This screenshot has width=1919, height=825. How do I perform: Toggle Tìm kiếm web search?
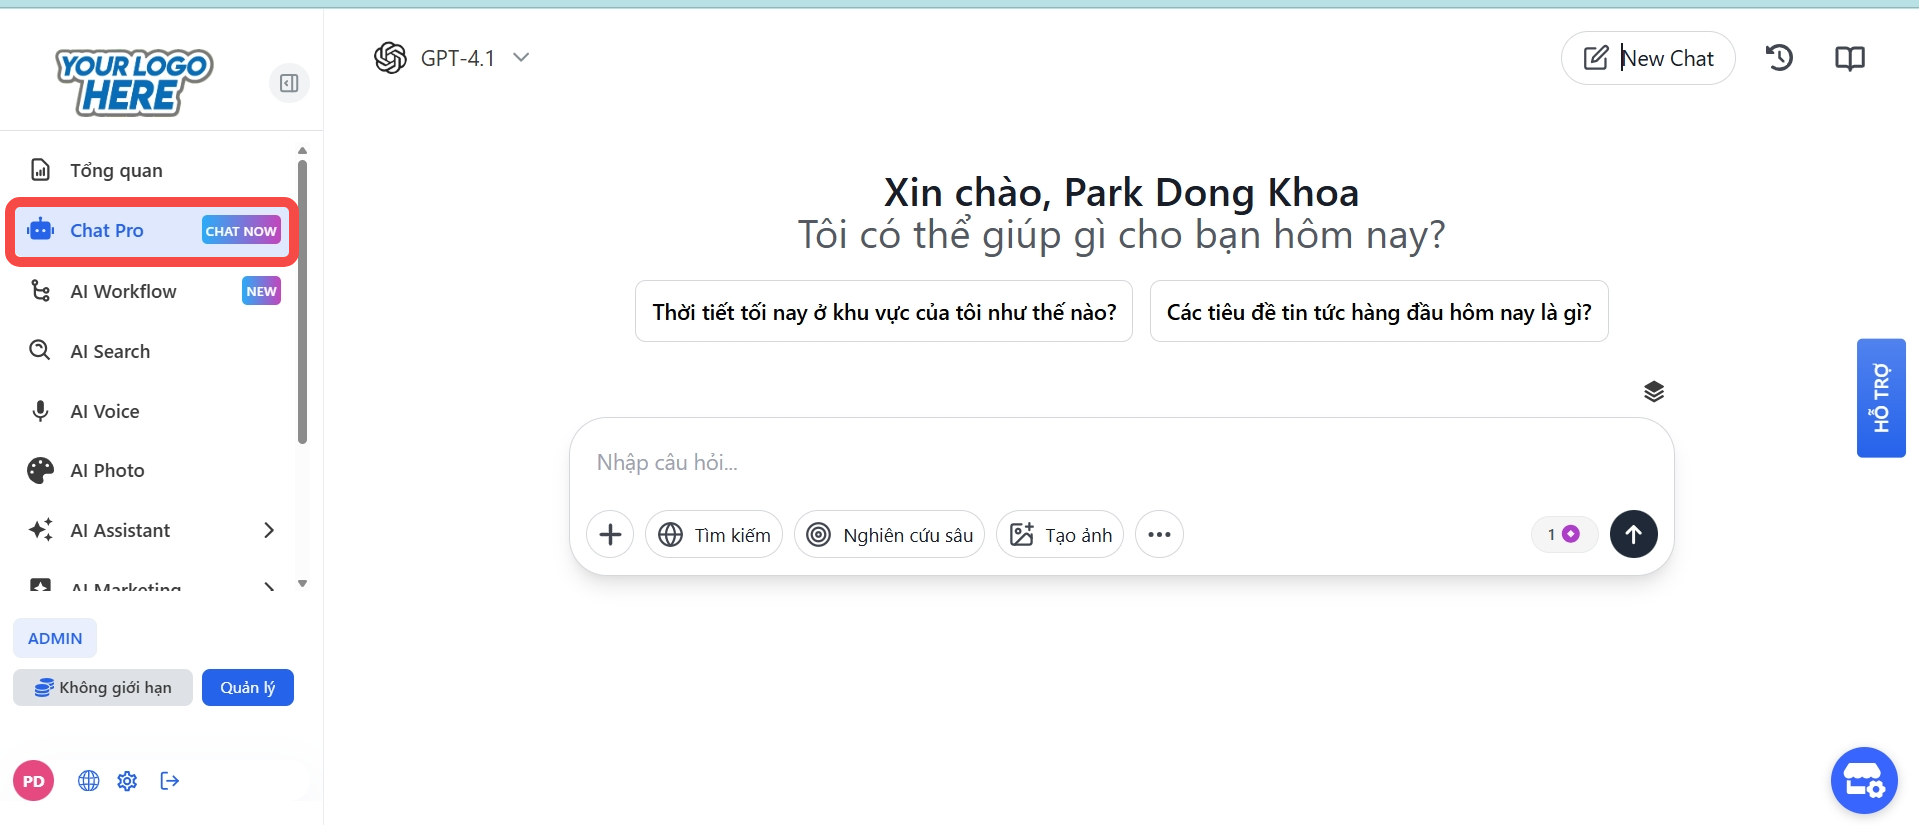pyautogui.click(x=714, y=535)
